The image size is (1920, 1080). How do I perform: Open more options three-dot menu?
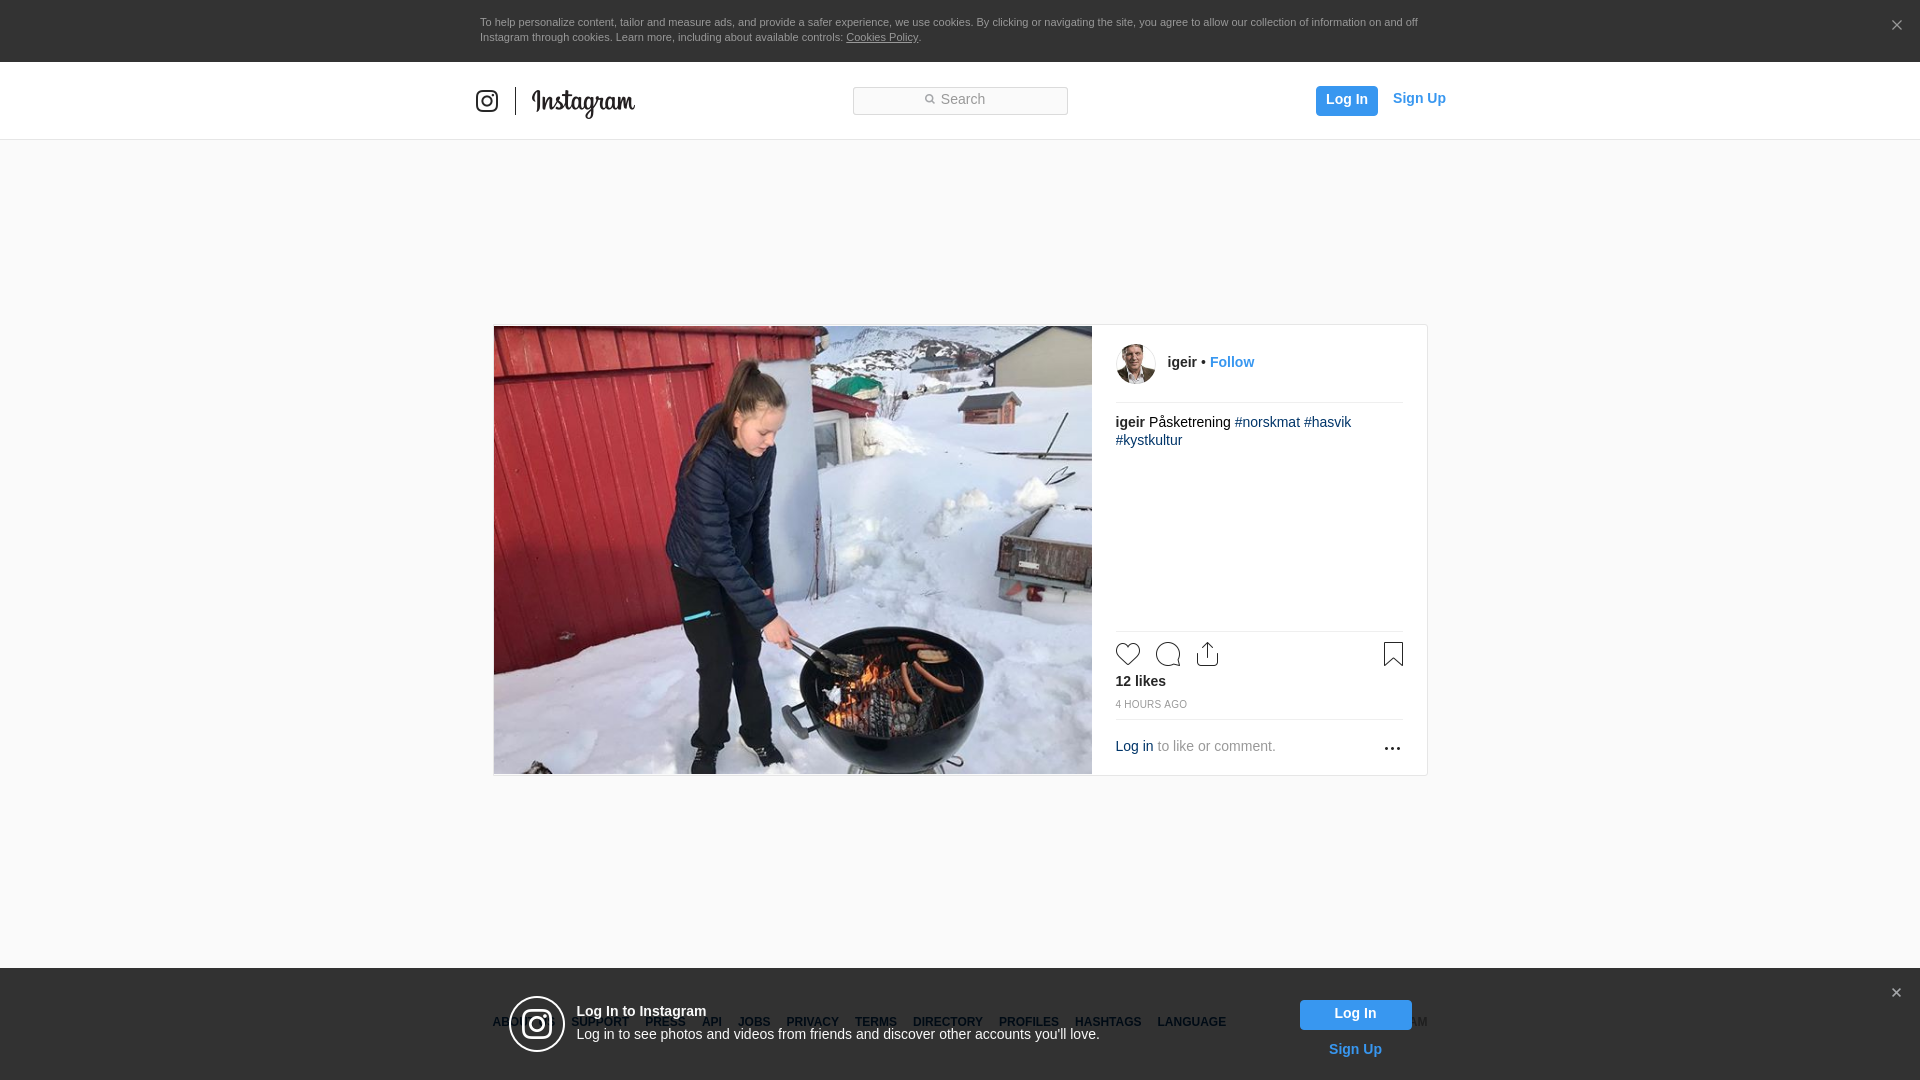[1392, 748]
